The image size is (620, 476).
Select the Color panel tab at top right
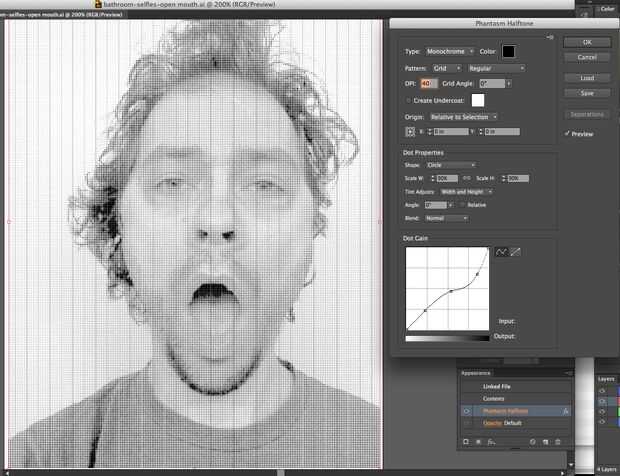point(608,9)
